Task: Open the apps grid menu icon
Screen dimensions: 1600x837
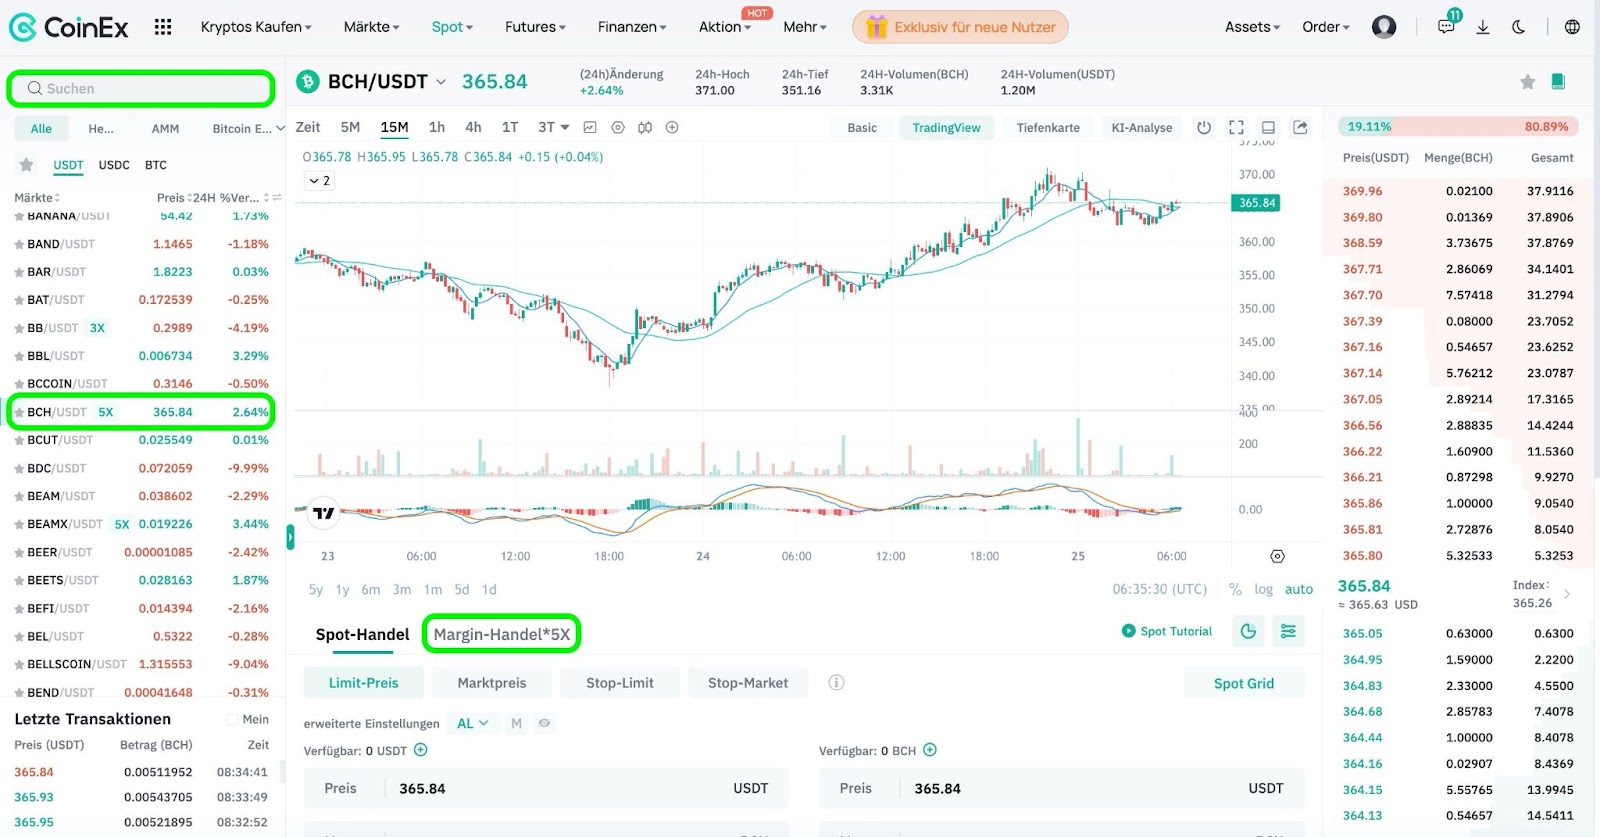Action: (x=163, y=27)
